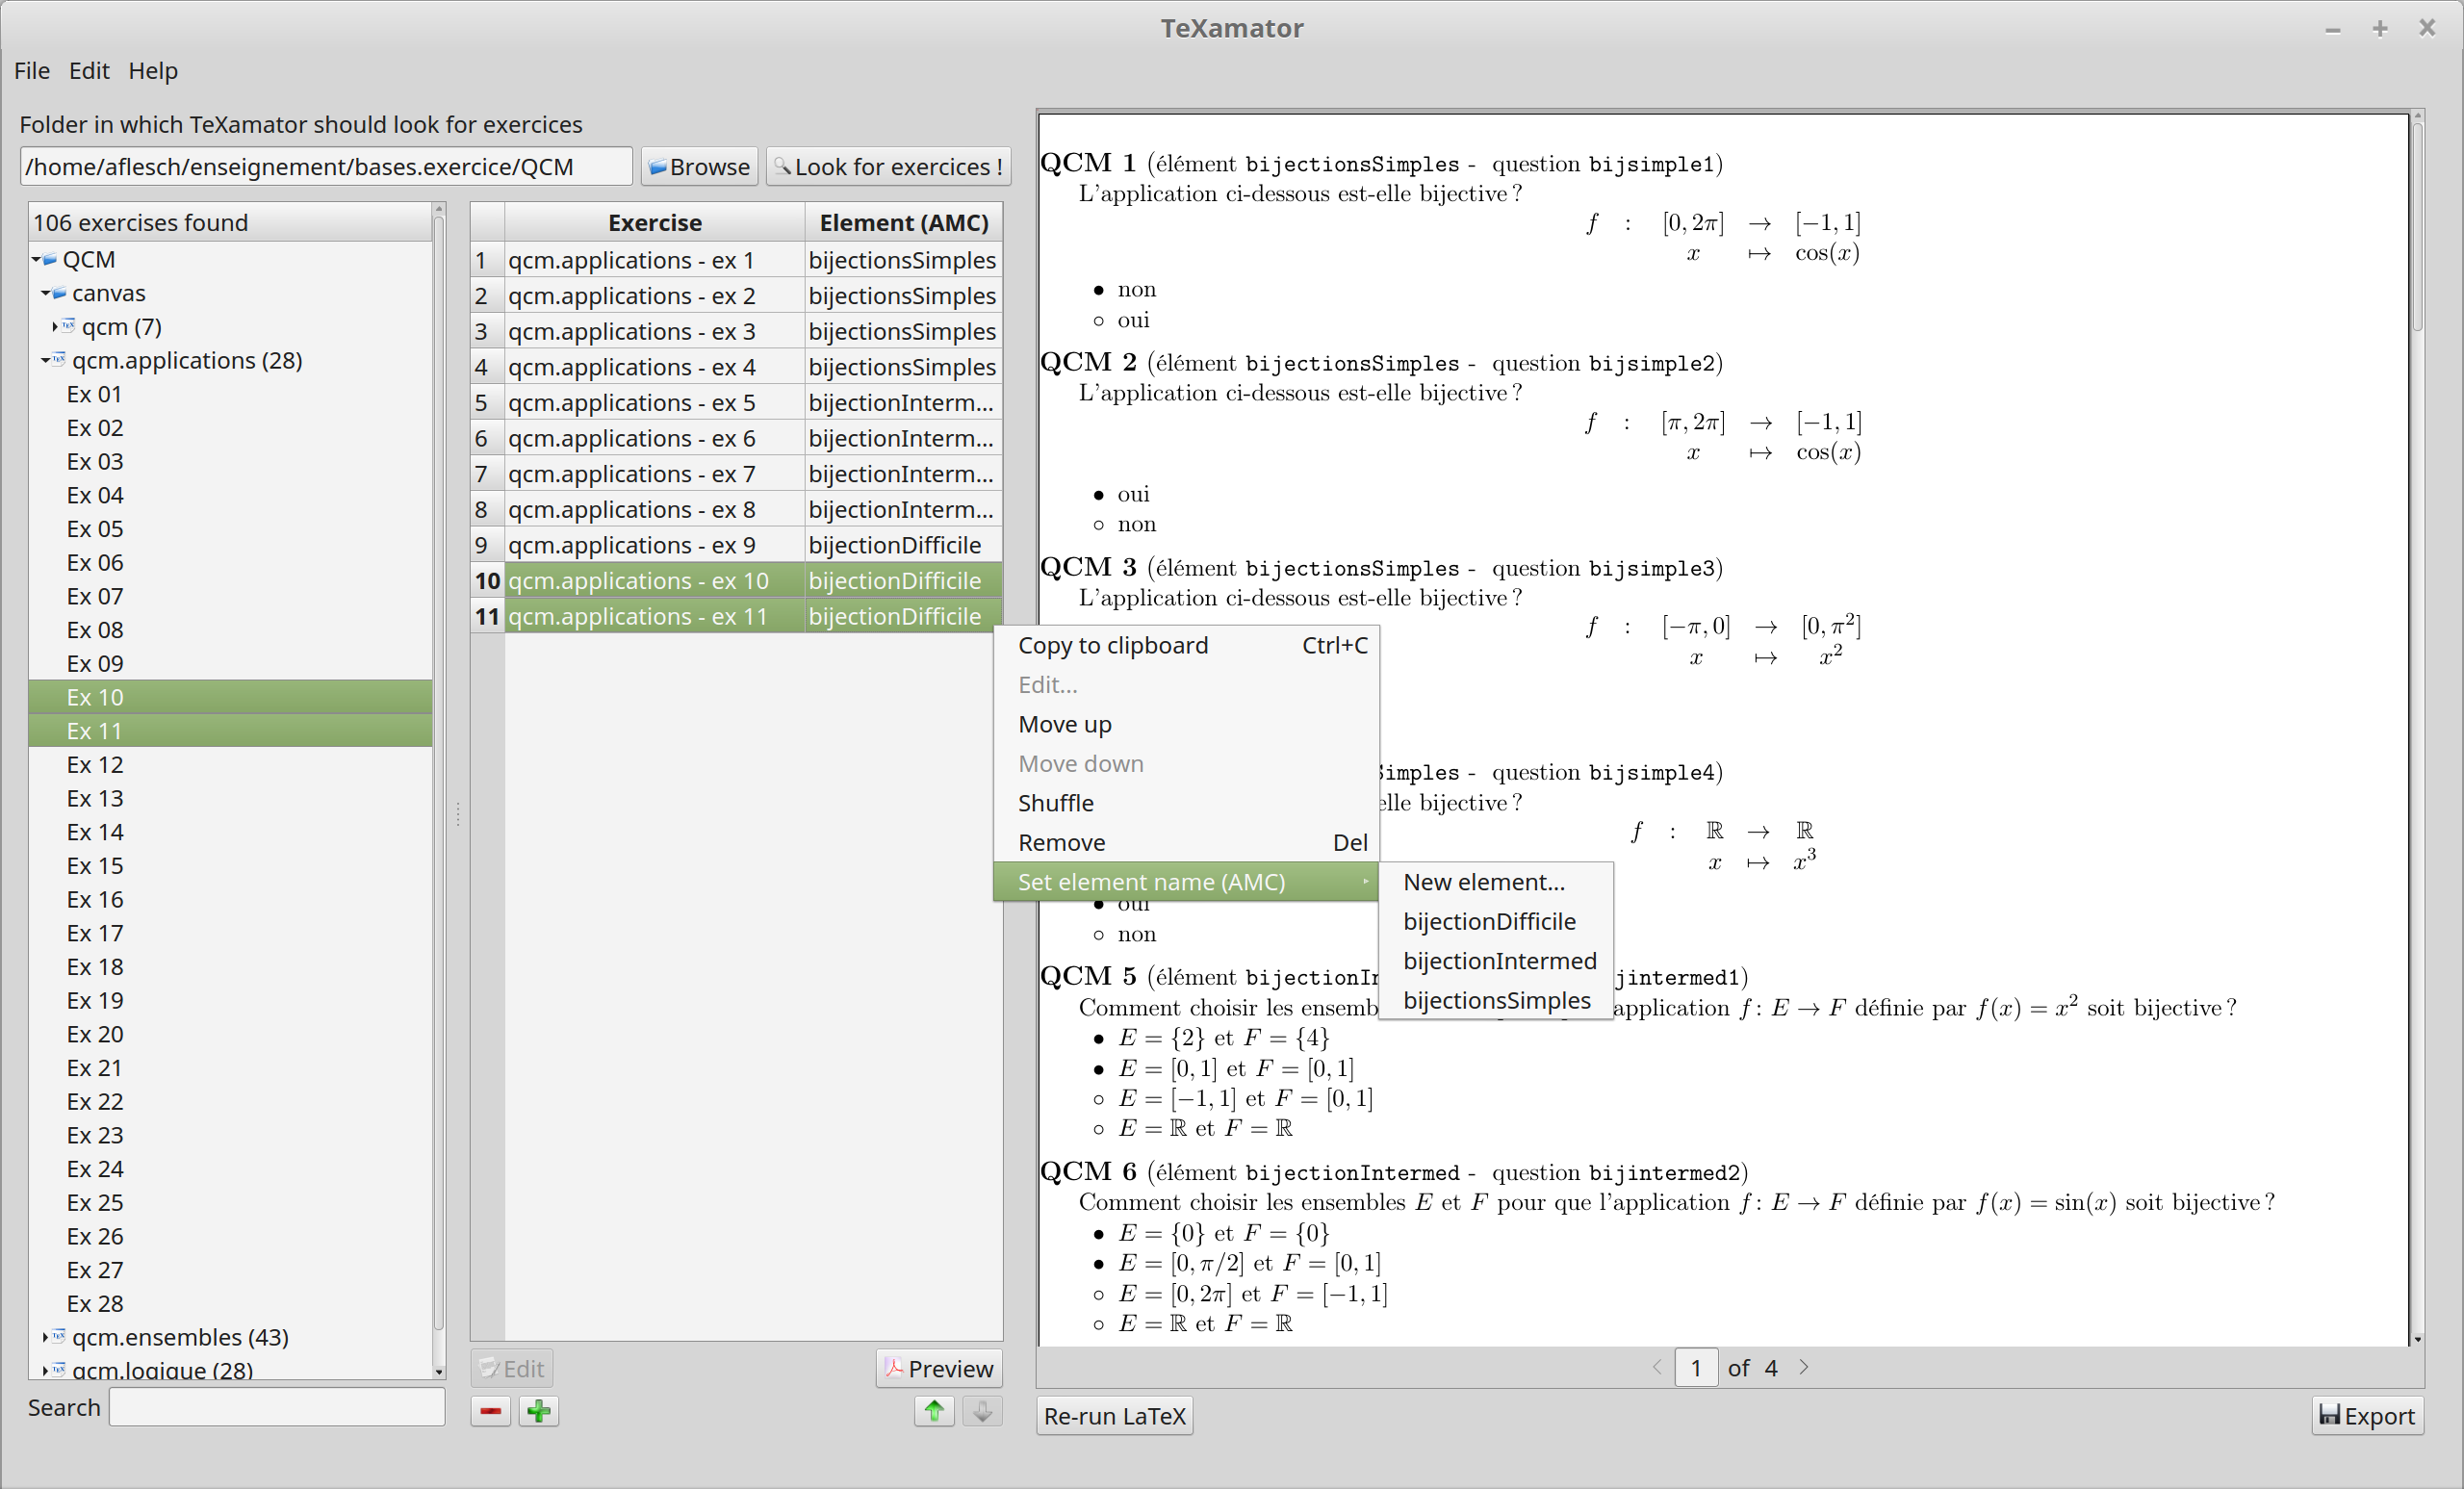This screenshot has width=2464, height=1489.
Task: Select bijectionsSimples in submenu
Action: click(x=1495, y=1001)
